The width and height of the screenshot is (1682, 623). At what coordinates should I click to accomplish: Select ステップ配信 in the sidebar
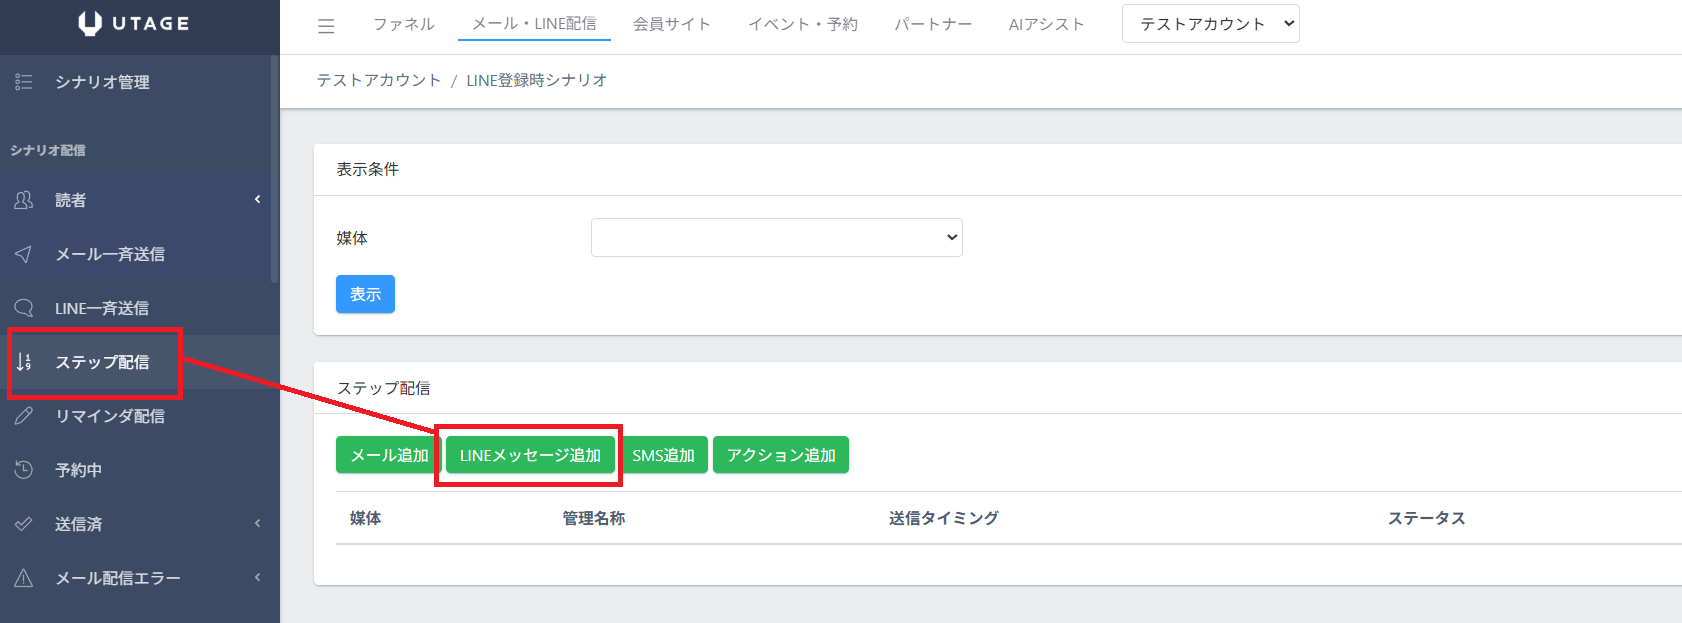(102, 362)
